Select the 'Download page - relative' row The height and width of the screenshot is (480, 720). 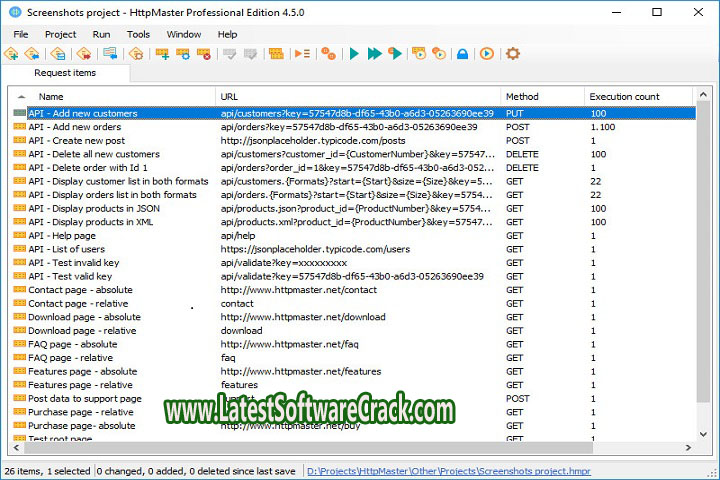354,330
